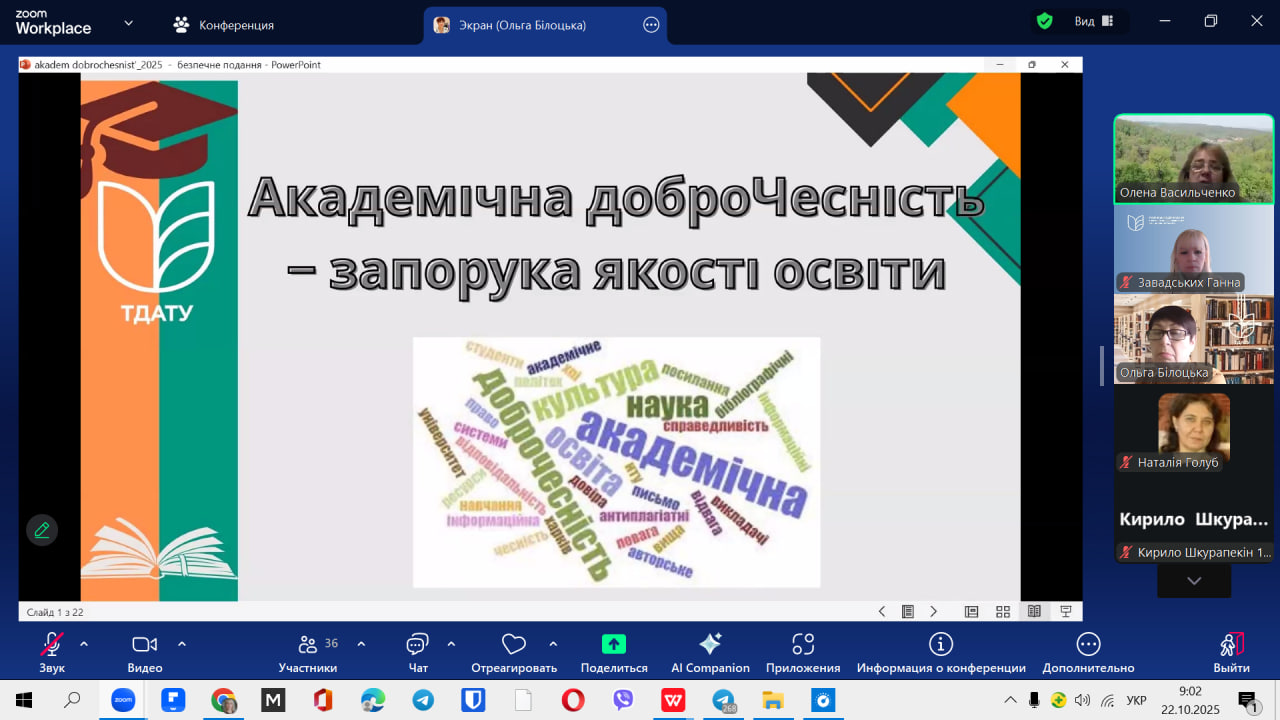Open the Чат chat panel
The image size is (1280, 720).
tap(418, 652)
